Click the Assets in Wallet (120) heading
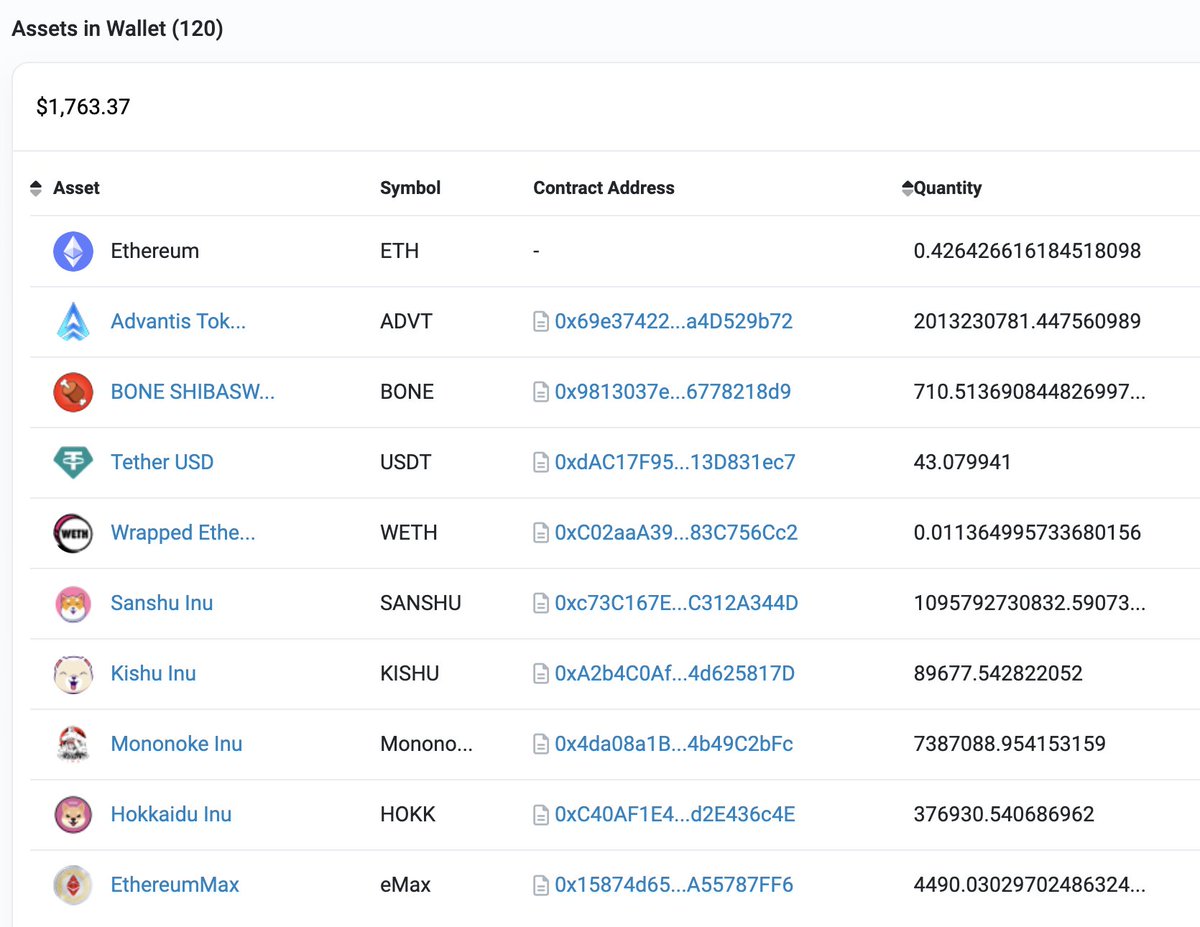This screenshot has width=1200, height=927. point(117,29)
